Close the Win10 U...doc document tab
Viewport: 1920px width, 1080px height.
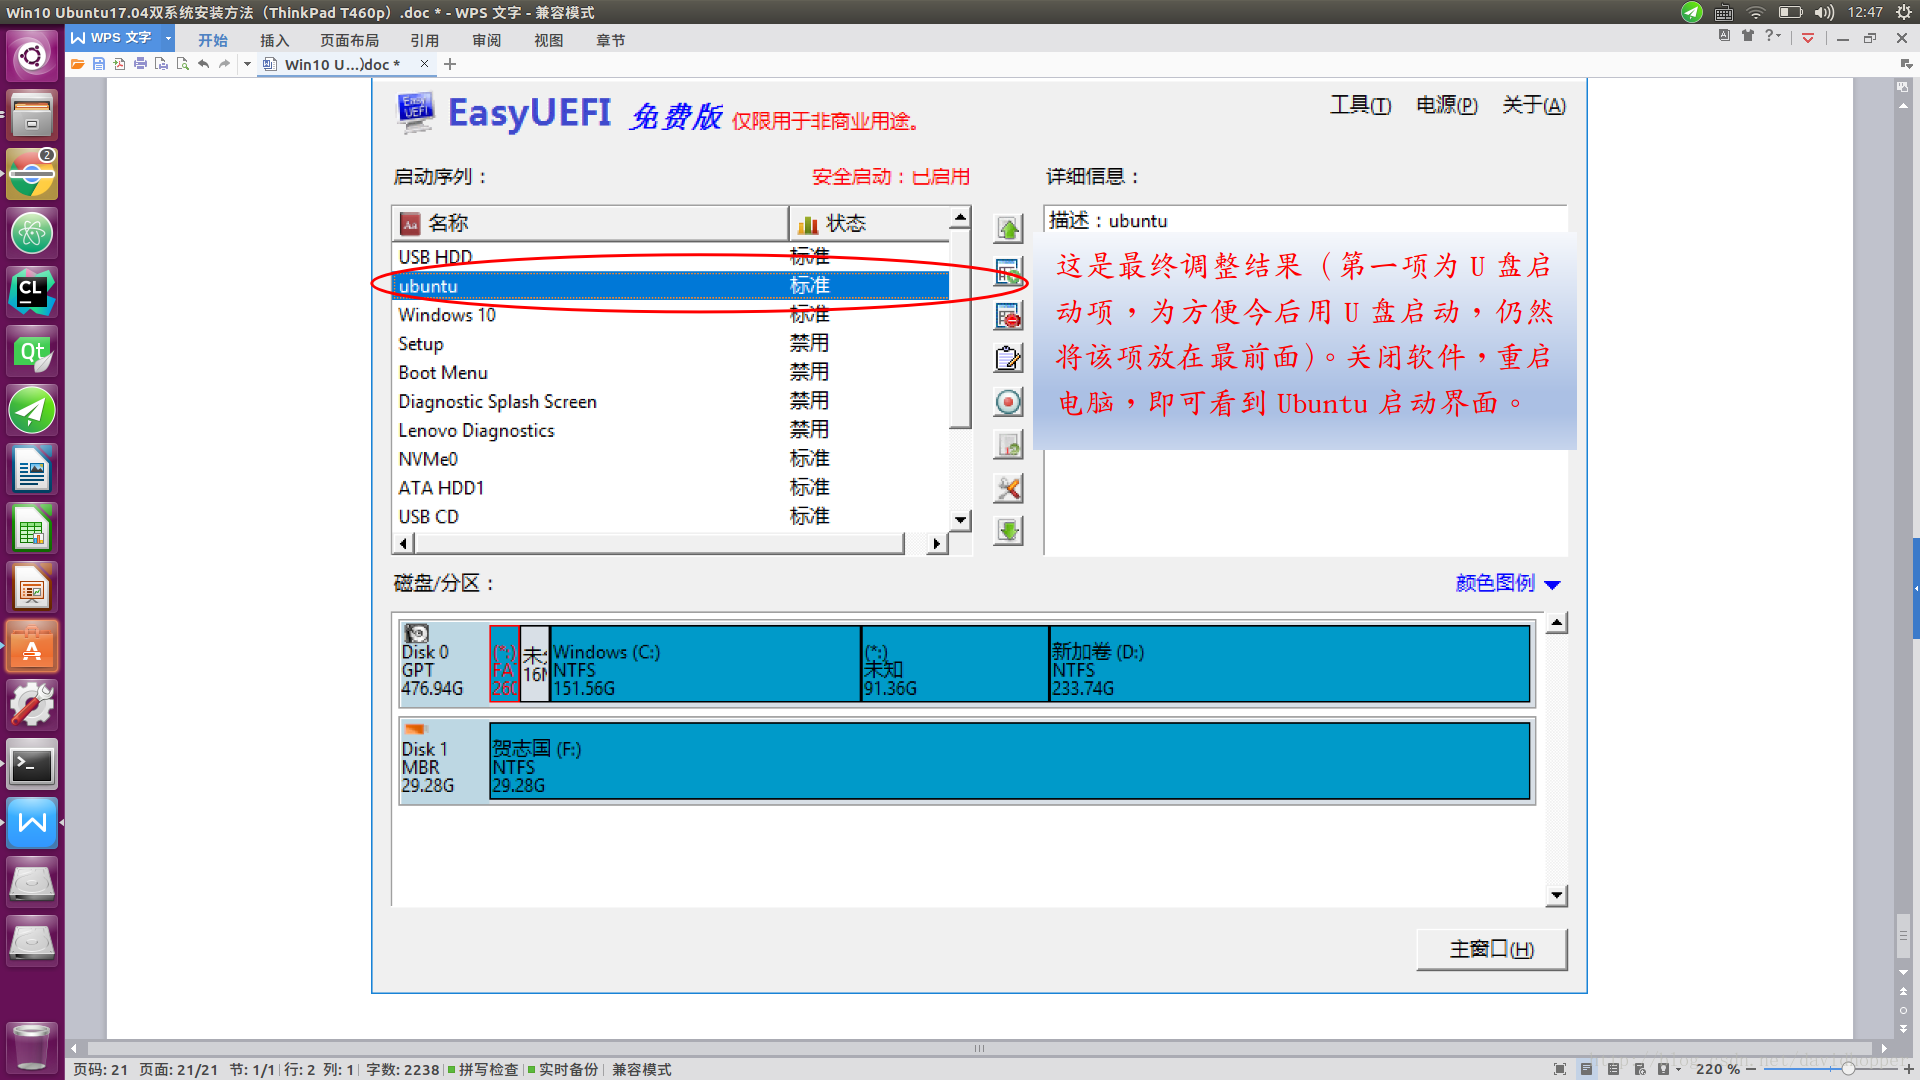point(424,64)
